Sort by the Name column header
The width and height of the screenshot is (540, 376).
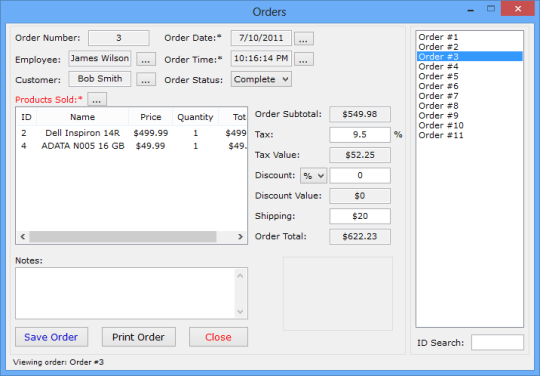pyautogui.click(x=83, y=117)
